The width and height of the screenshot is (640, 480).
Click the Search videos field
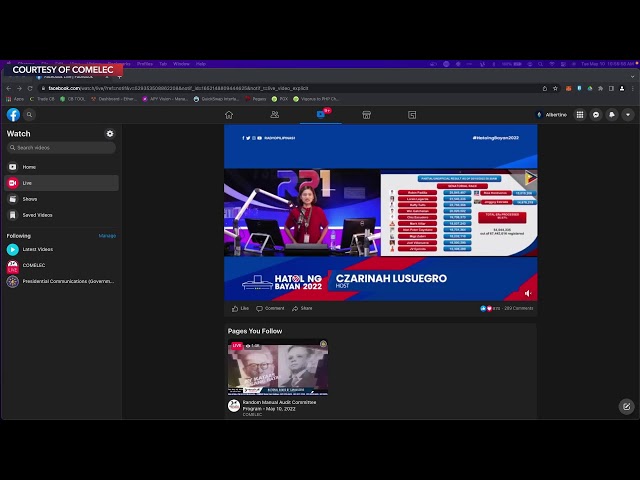tap(61, 147)
